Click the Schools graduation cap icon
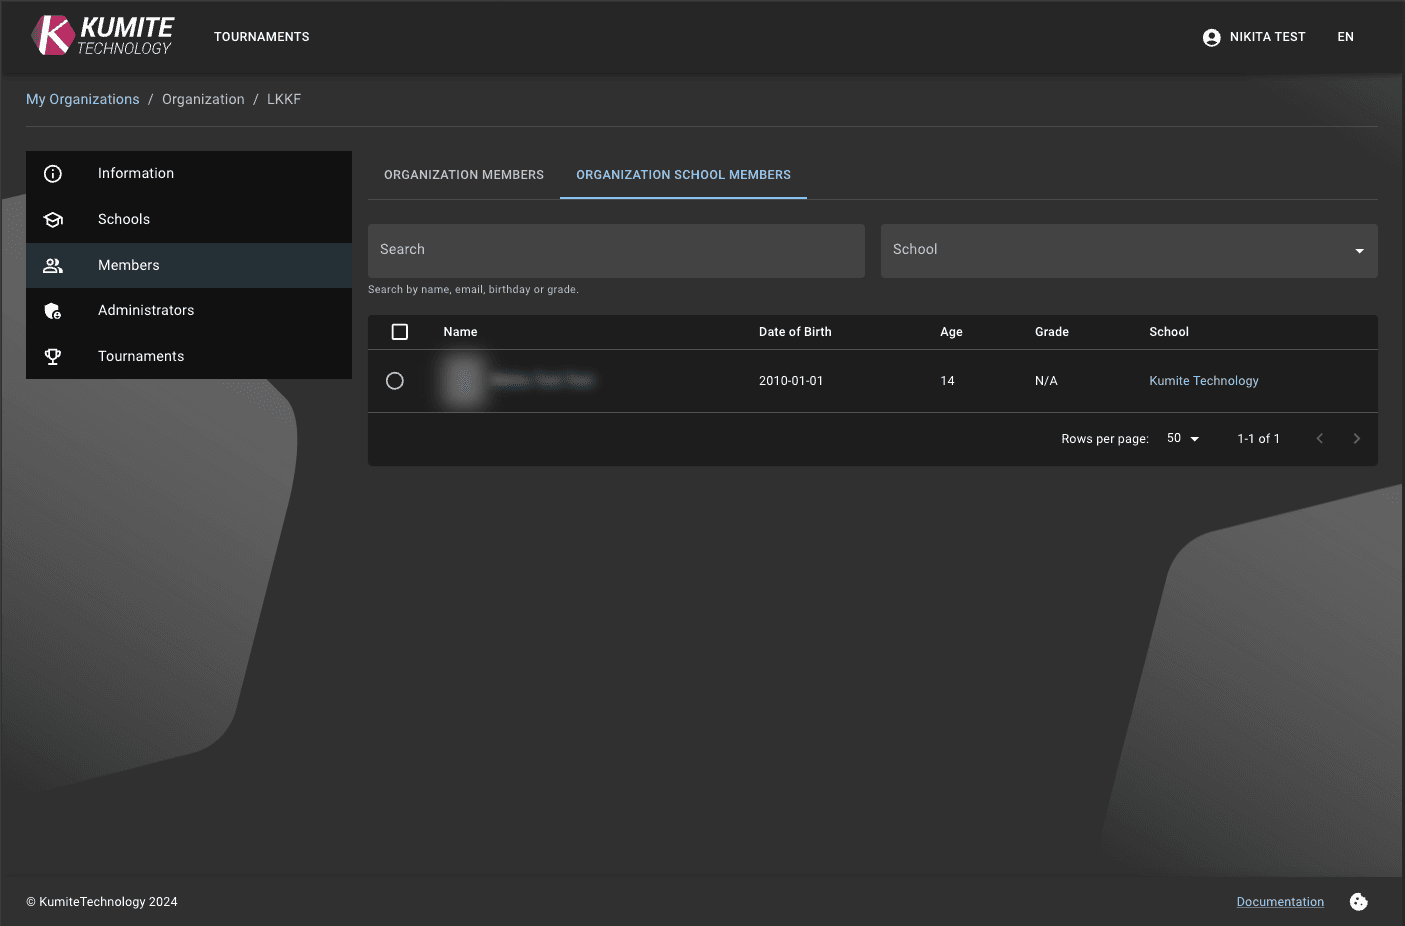 coord(53,220)
